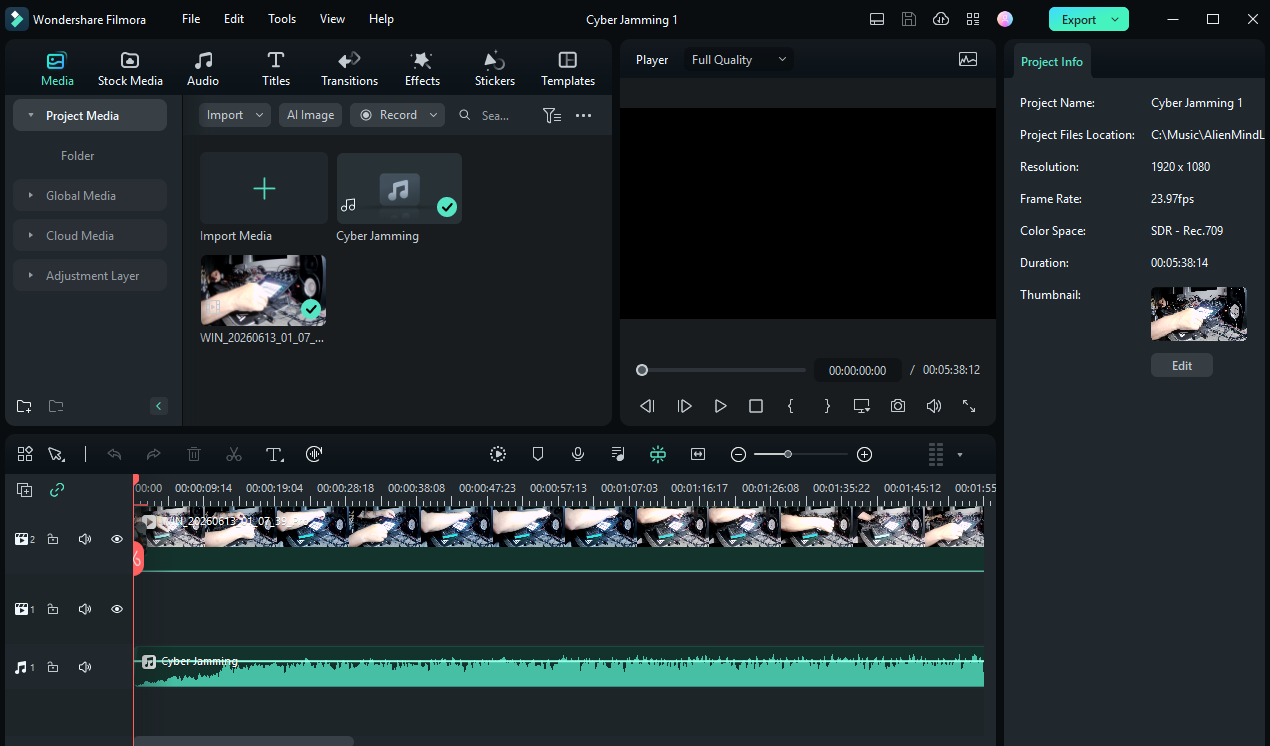This screenshot has height=746, width=1270.
Task: Open the player scopes display icon
Action: [x=968, y=59]
